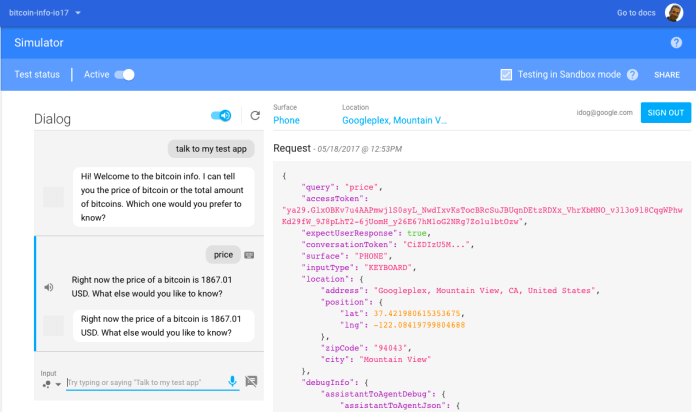The height and width of the screenshot is (412, 696).
Task: Click the microphone icon in input bar
Action: click(x=232, y=381)
